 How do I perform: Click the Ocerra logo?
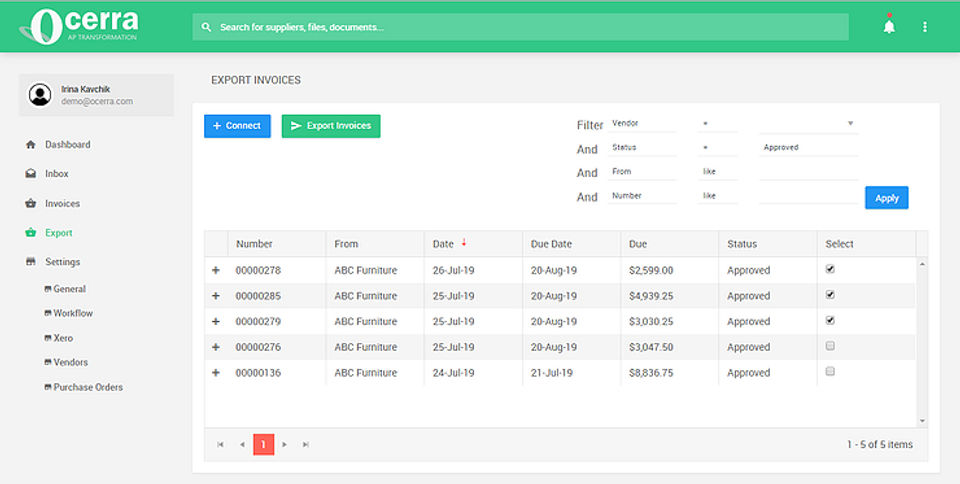pos(80,26)
